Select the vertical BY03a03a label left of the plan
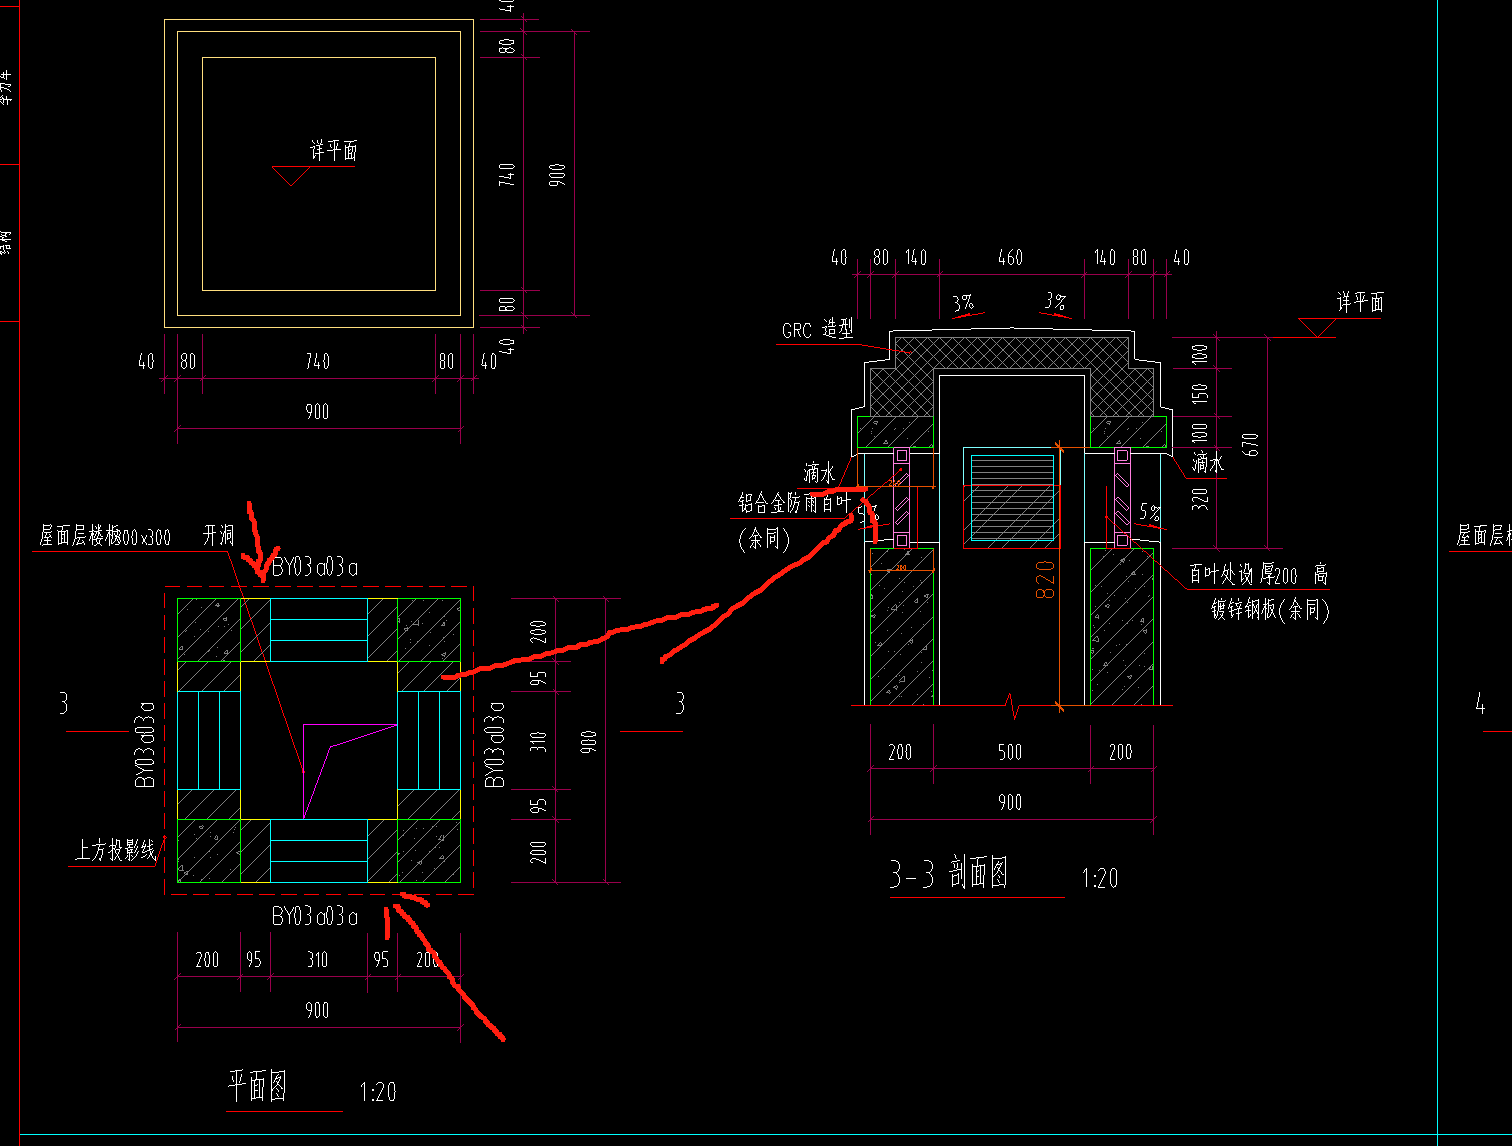The width and height of the screenshot is (1512, 1146). (x=146, y=744)
